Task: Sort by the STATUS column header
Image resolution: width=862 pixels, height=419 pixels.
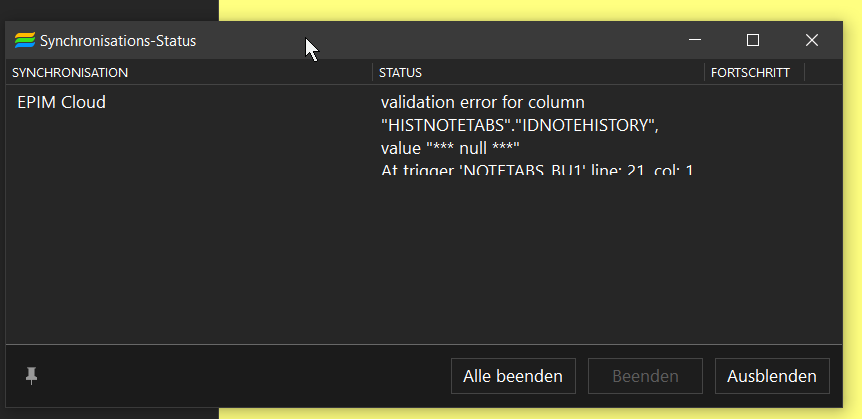Action: [539, 73]
